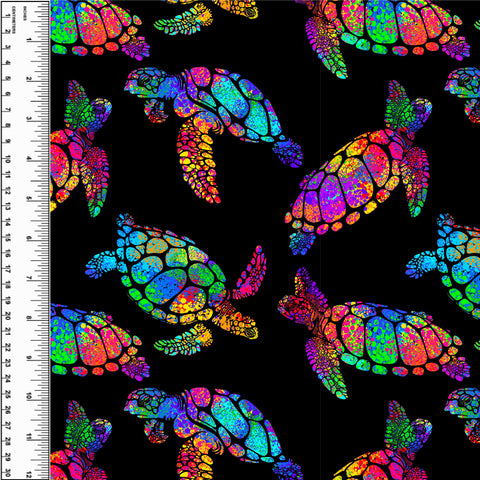Select the 11 inch mark number

coord(29,436)
